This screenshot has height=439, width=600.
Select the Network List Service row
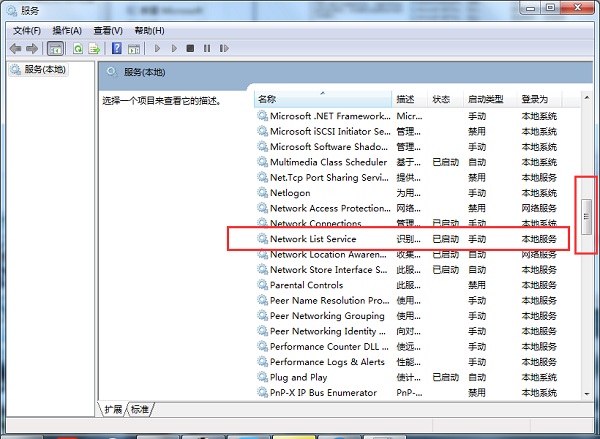pos(313,239)
